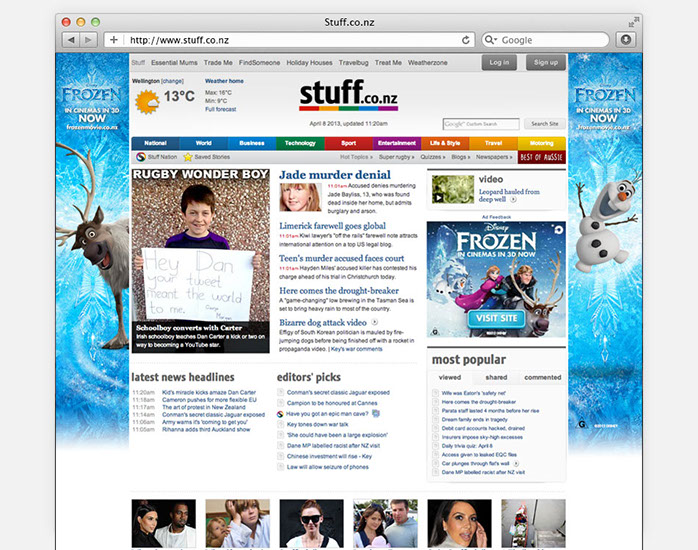This screenshot has height=550, width=698.
Task: Click the Stuff Nation logo icon
Action: click(x=139, y=157)
